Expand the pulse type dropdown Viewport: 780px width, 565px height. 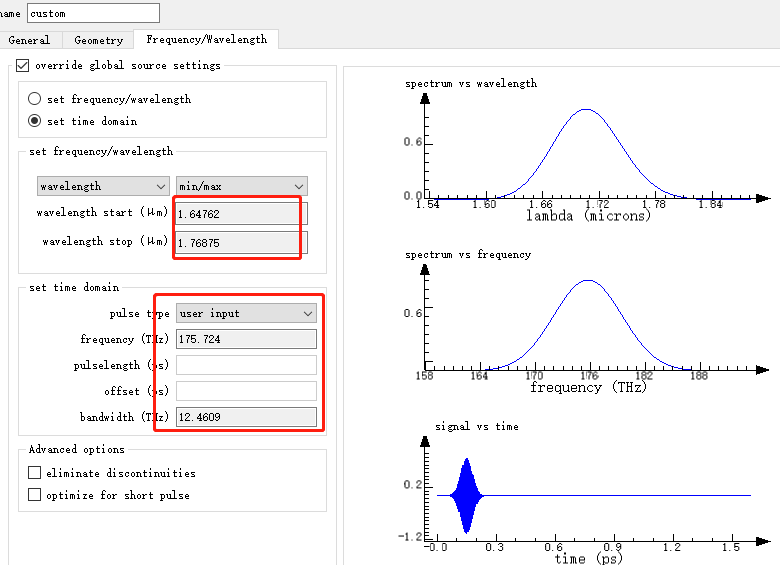pos(246,313)
